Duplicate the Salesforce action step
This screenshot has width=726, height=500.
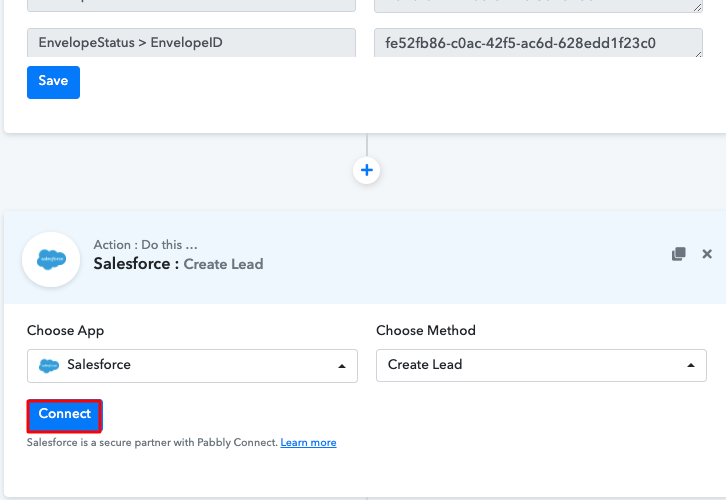click(678, 254)
